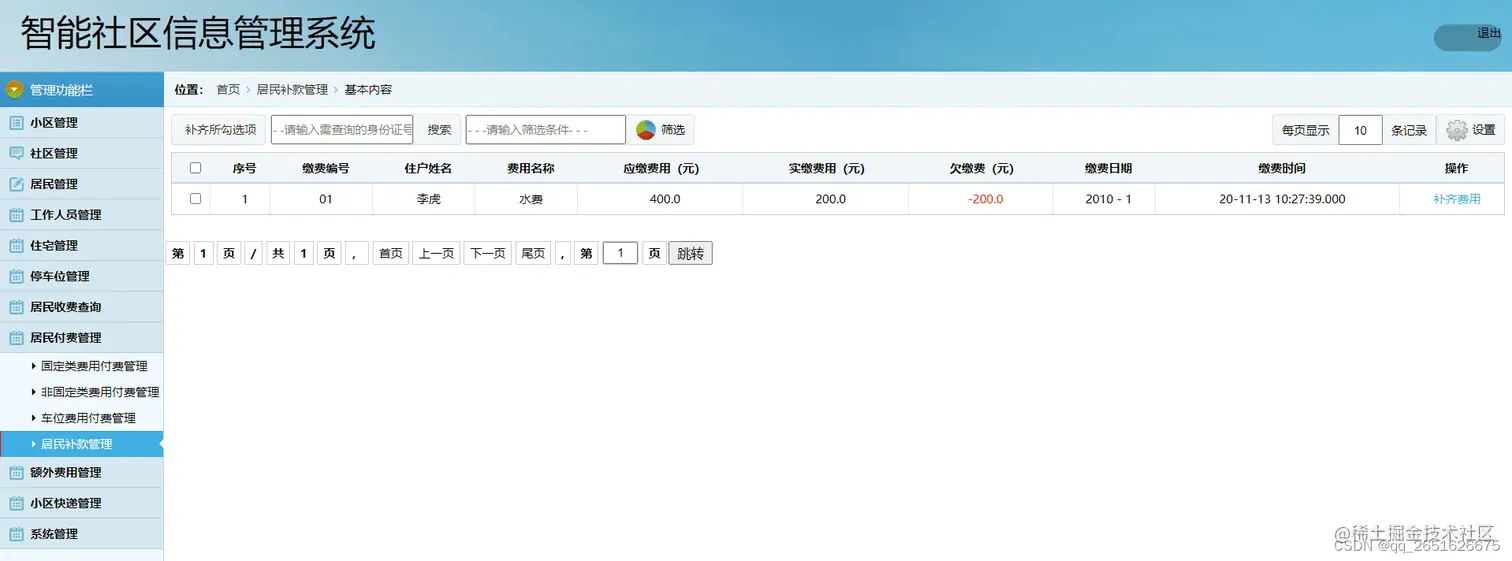
Task: Focus the records-per-page field showing 10
Action: tap(1360, 130)
